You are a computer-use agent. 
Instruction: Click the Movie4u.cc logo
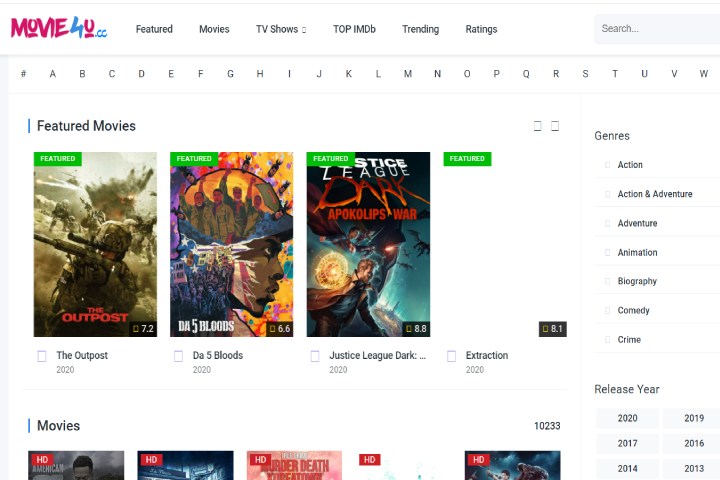(59, 28)
